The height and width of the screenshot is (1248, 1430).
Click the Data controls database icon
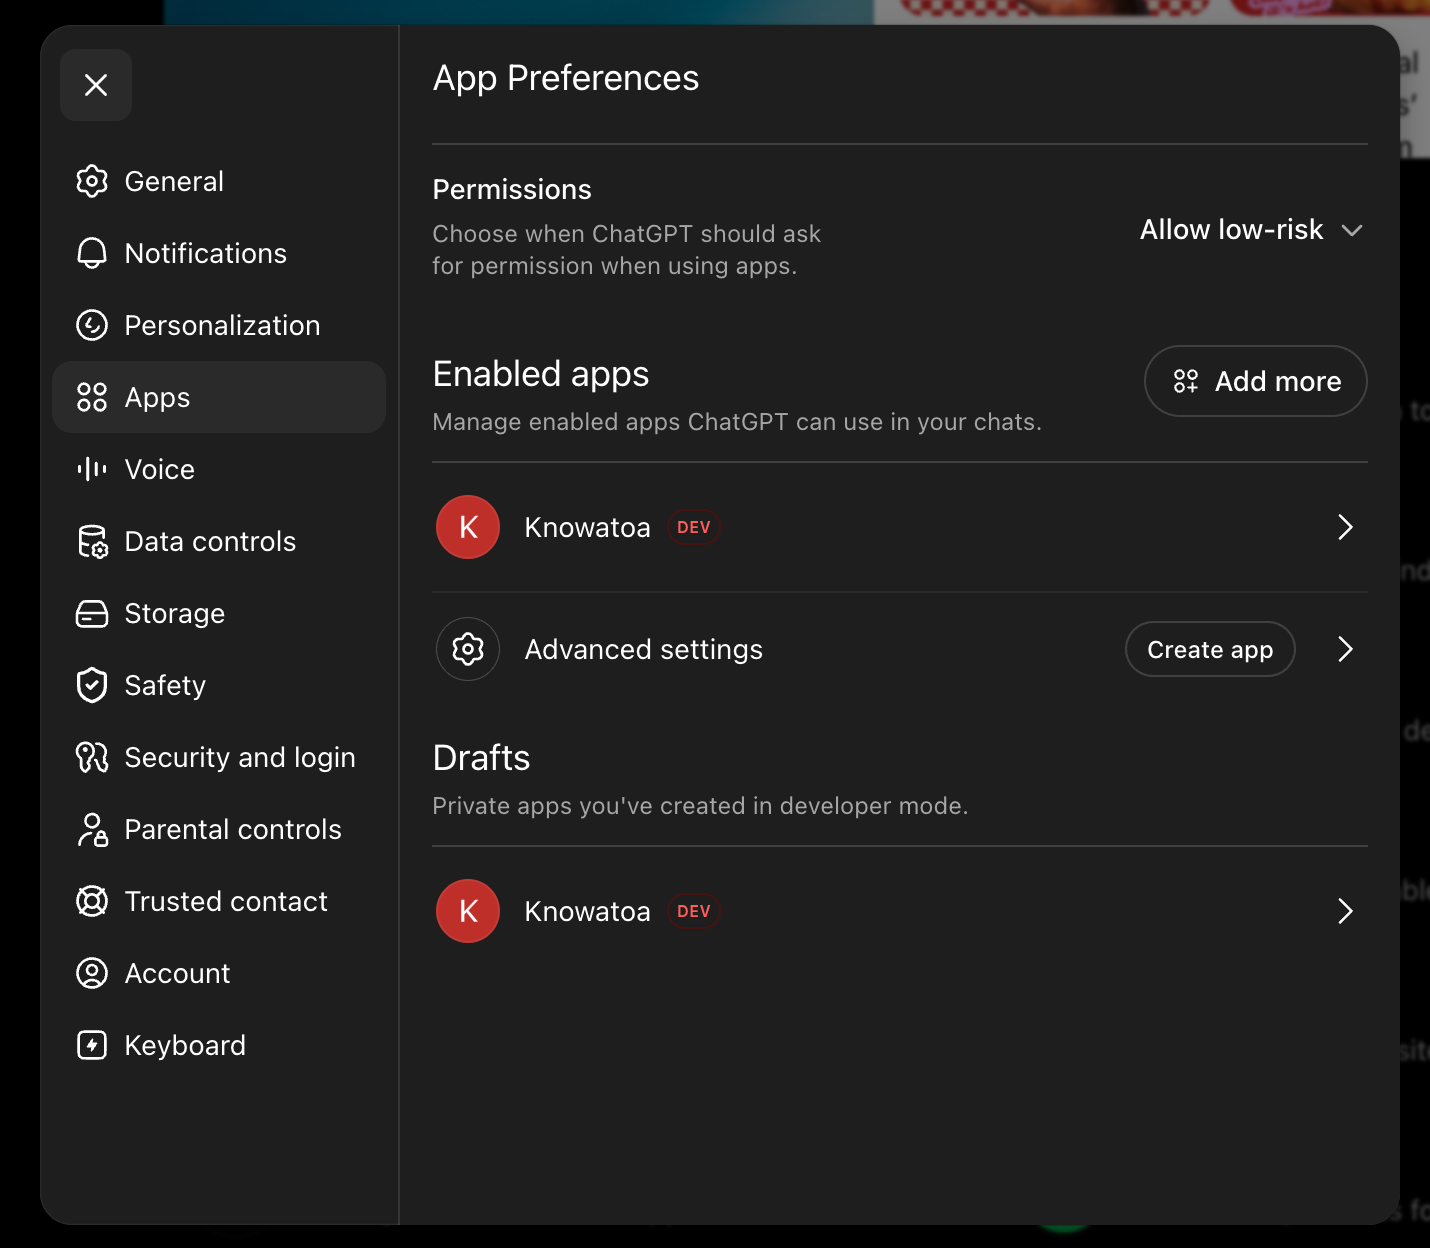92,541
